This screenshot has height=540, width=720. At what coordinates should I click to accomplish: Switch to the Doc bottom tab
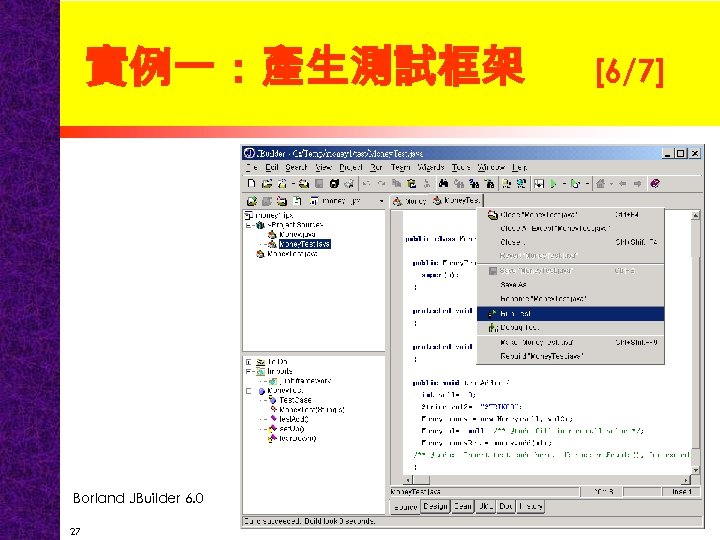coord(506,506)
